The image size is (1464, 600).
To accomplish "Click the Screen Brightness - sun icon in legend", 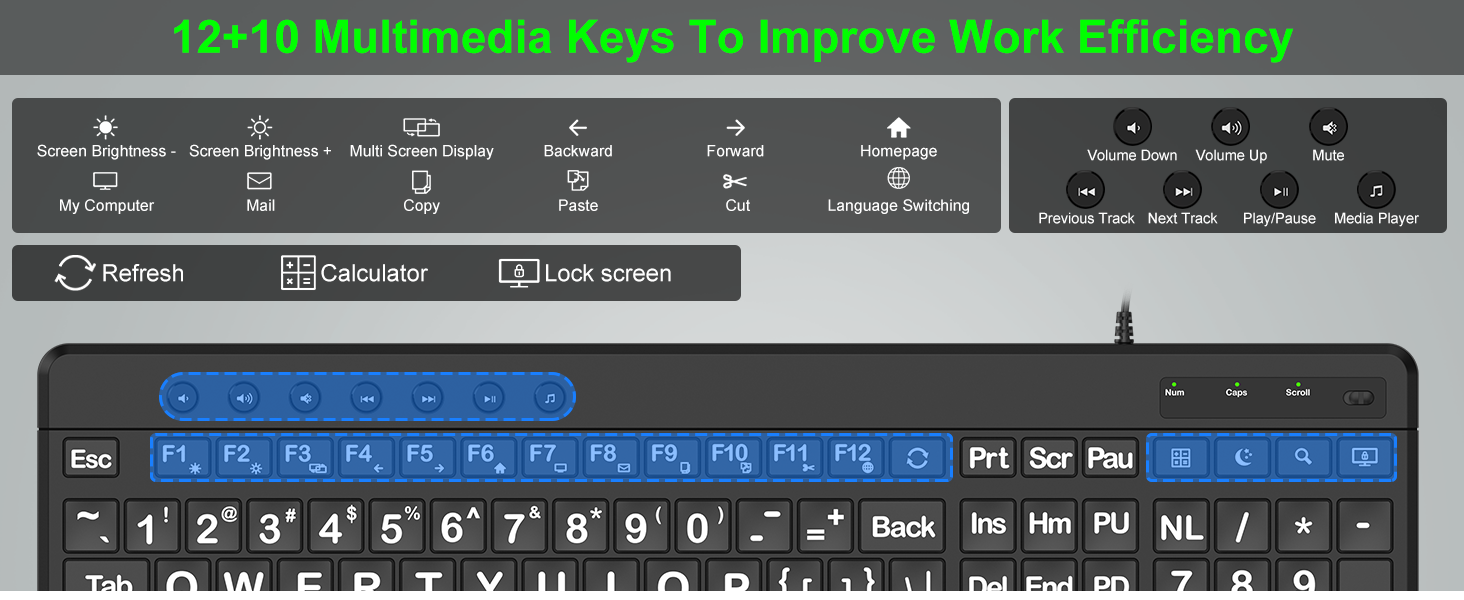I will point(105,127).
